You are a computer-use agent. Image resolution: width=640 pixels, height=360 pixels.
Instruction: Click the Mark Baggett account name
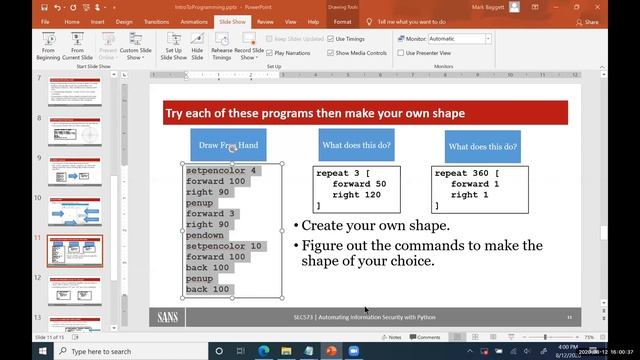(488, 7)
